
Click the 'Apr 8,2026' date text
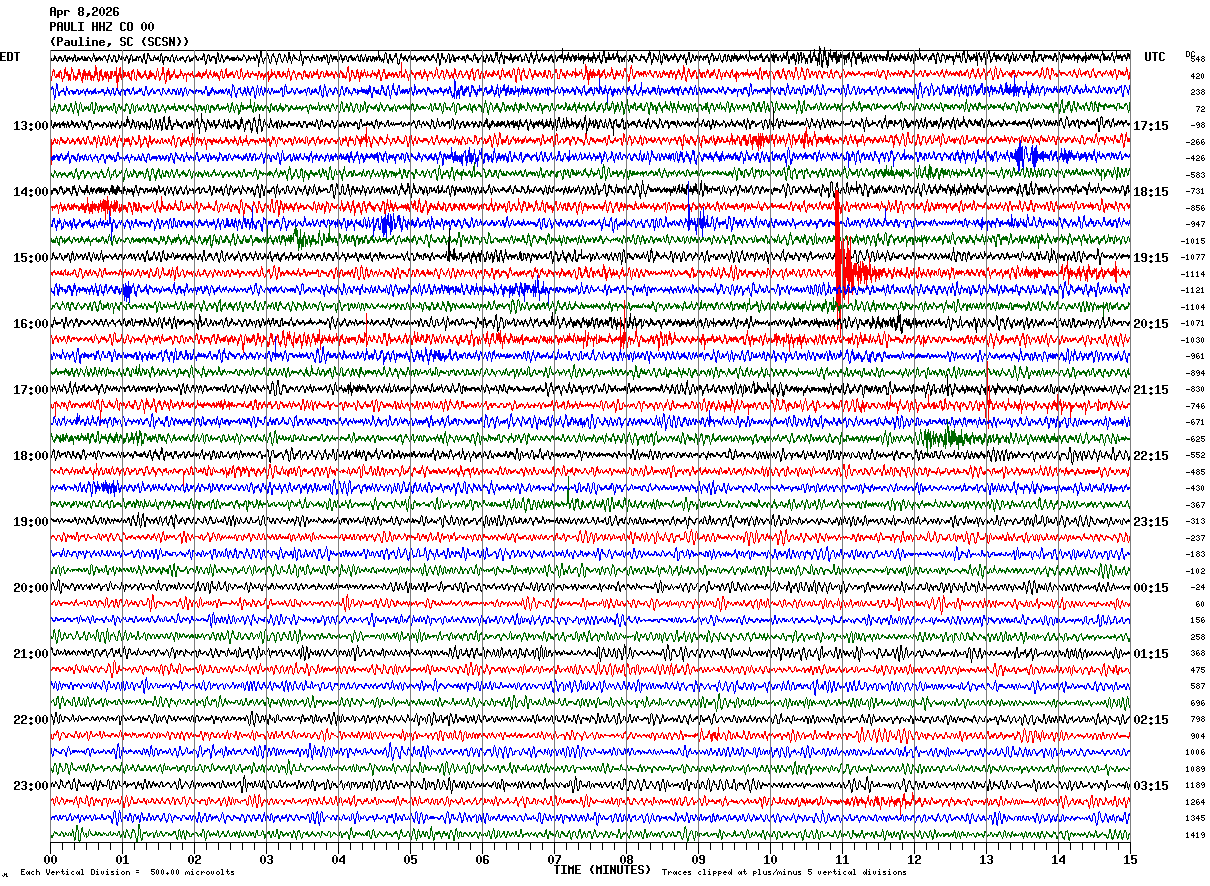(84, 12)
